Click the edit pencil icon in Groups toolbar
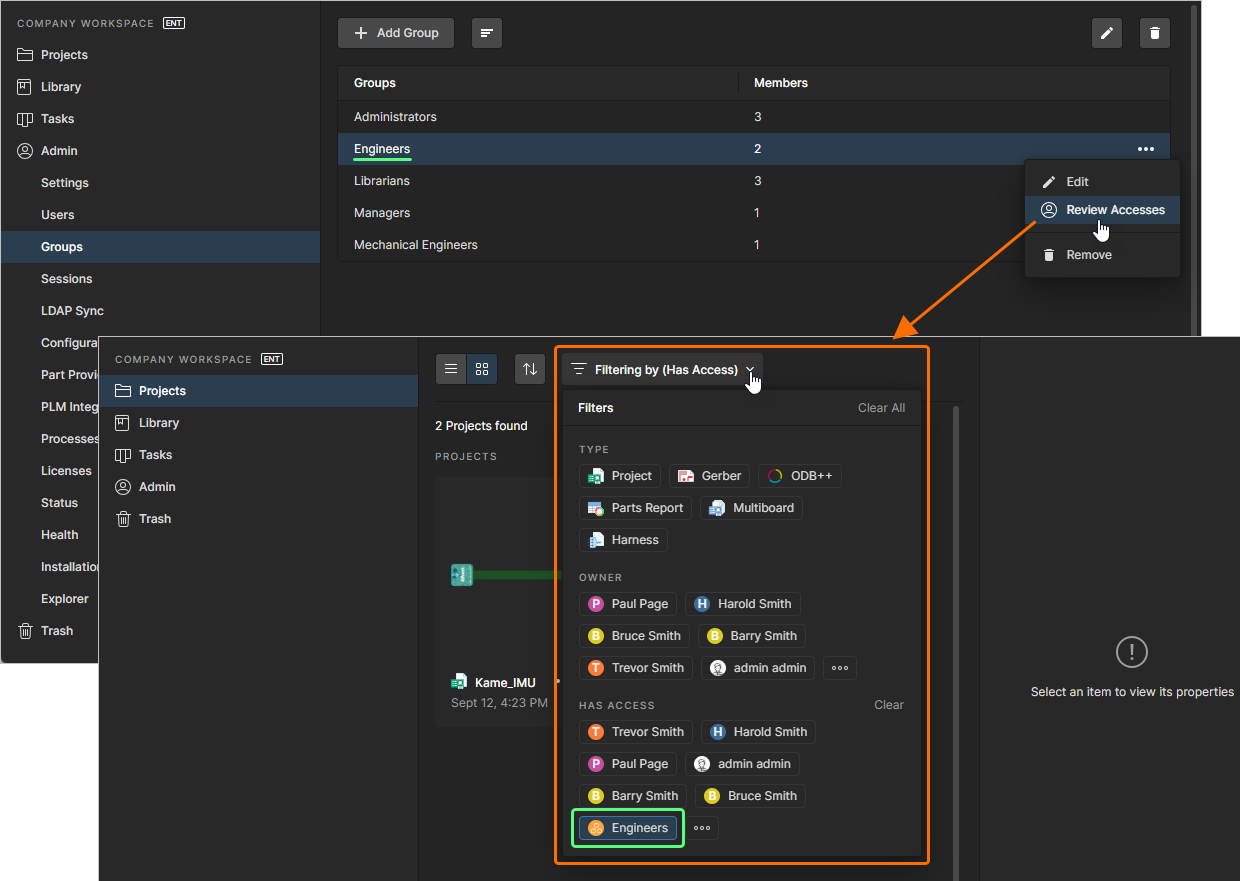 pos(1107,33)
